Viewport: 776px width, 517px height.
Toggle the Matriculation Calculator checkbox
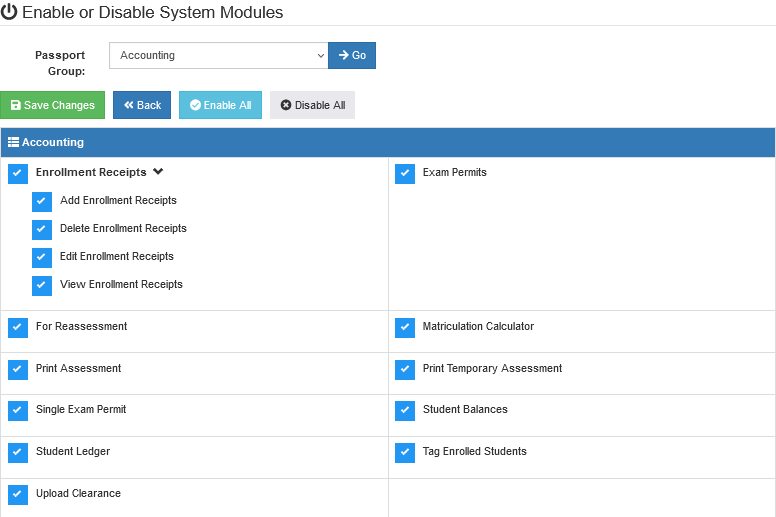pyautogui.click(x=405, y=328)
